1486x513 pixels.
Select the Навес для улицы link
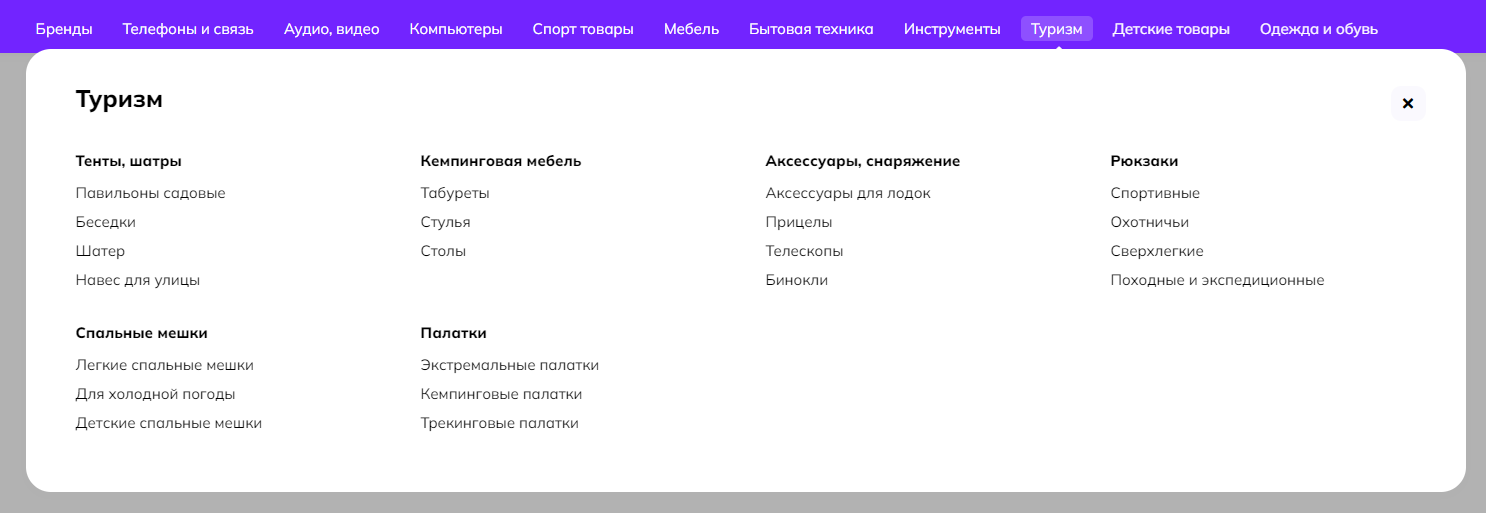coord(138,280)
